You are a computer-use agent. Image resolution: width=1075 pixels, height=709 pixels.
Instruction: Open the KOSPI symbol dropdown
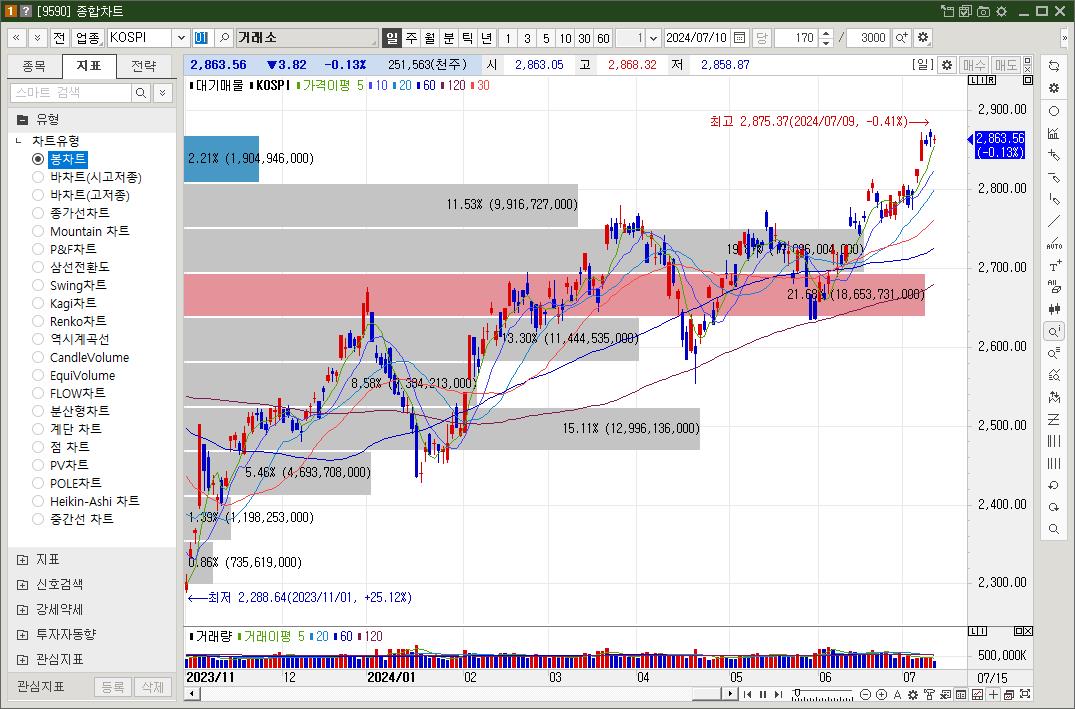pos(181,38)
